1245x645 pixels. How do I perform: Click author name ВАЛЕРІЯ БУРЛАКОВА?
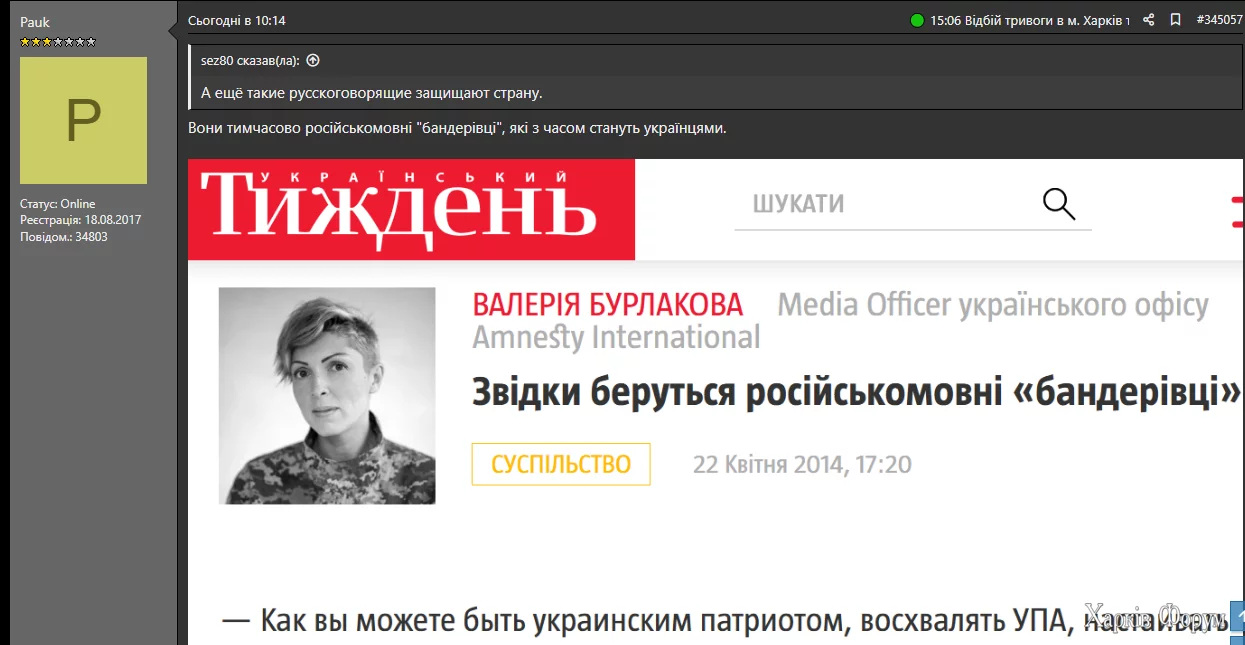click(x=608, y=305)
